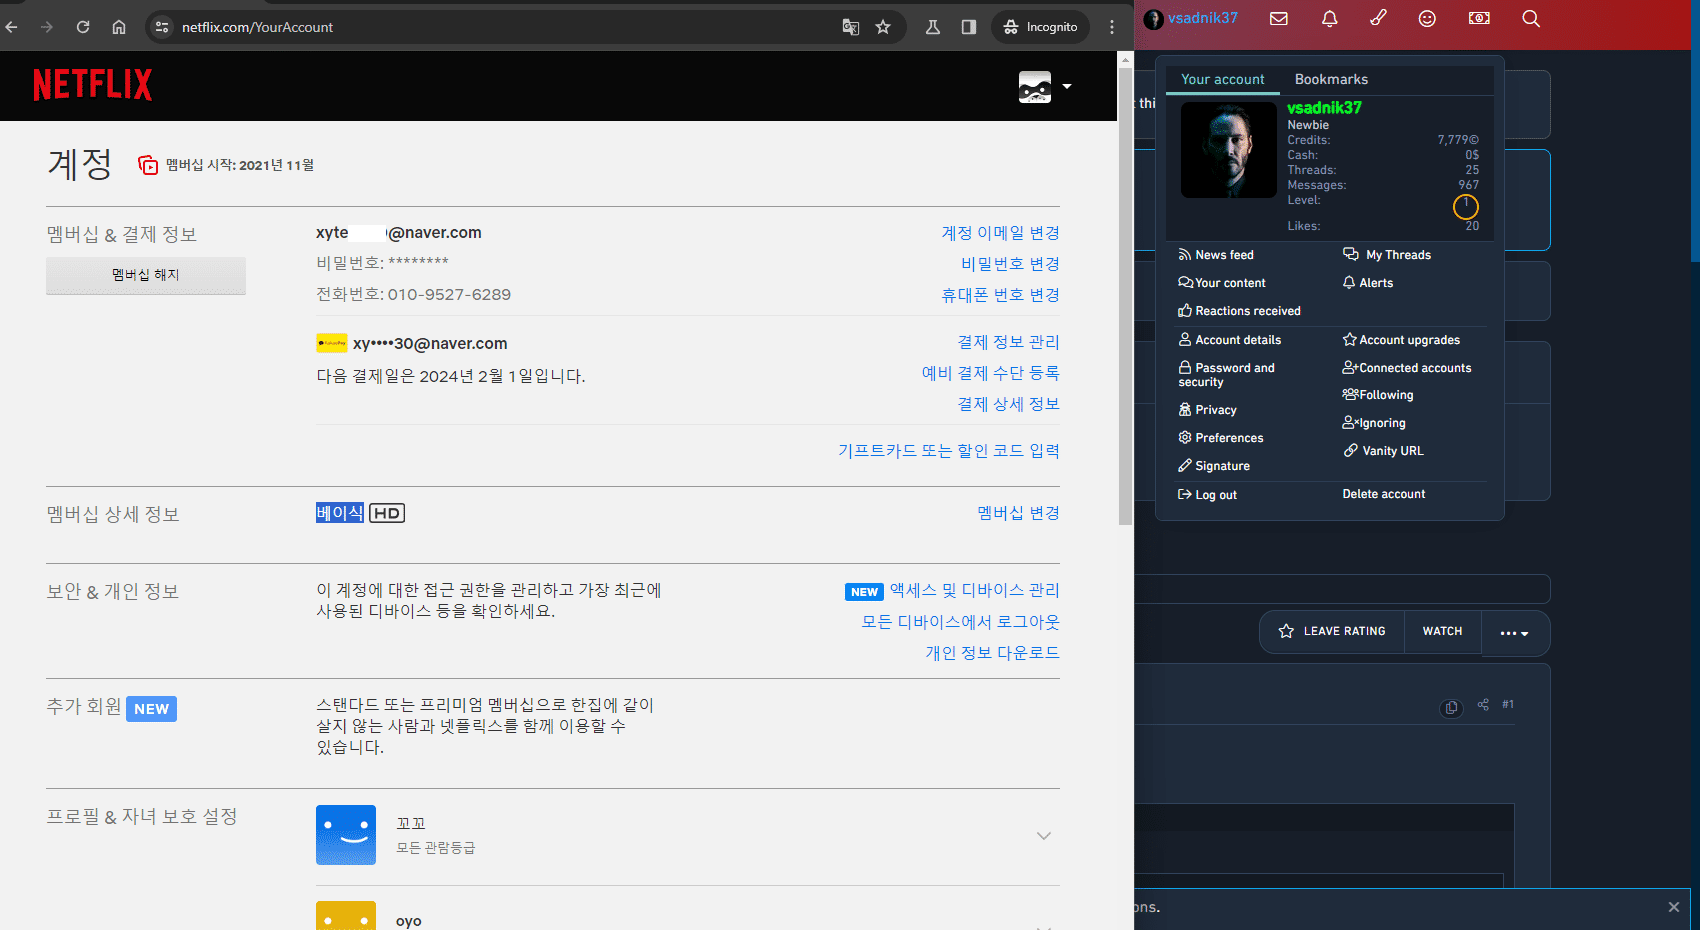Open the translate page icon in address bar
Viewport: 1700px width, 930px height.
pyautogui.click(x=851, y=27)
